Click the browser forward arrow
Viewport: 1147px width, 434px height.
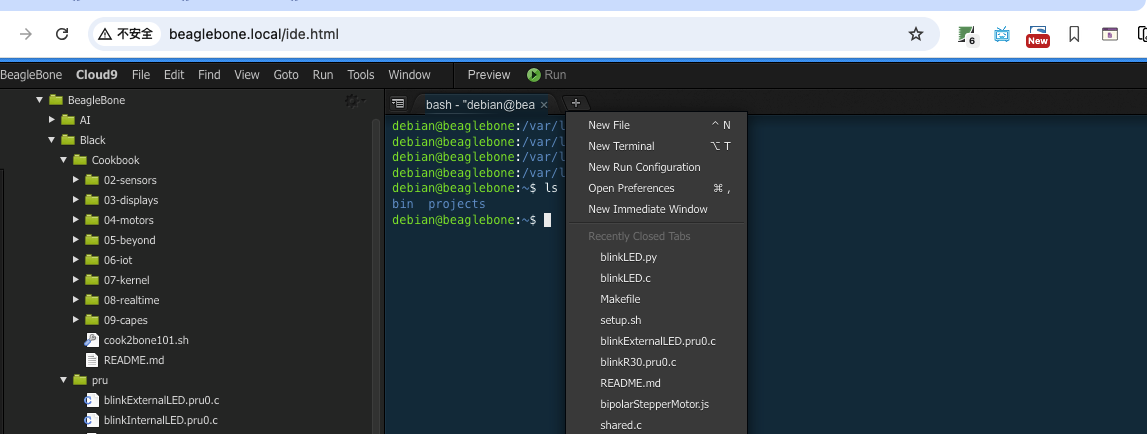pyautogui.click(x=26, y=34)
